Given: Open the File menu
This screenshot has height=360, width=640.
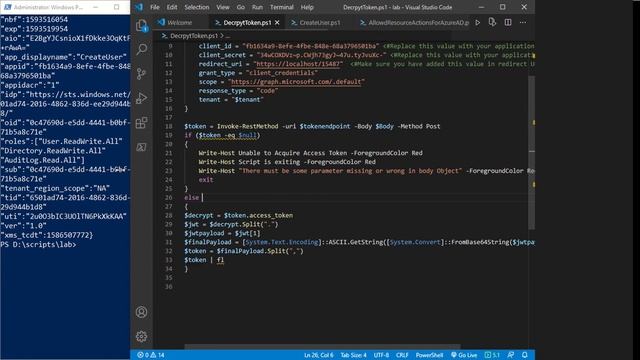Looking at the screenshot, I should click(x=155, y=7).
